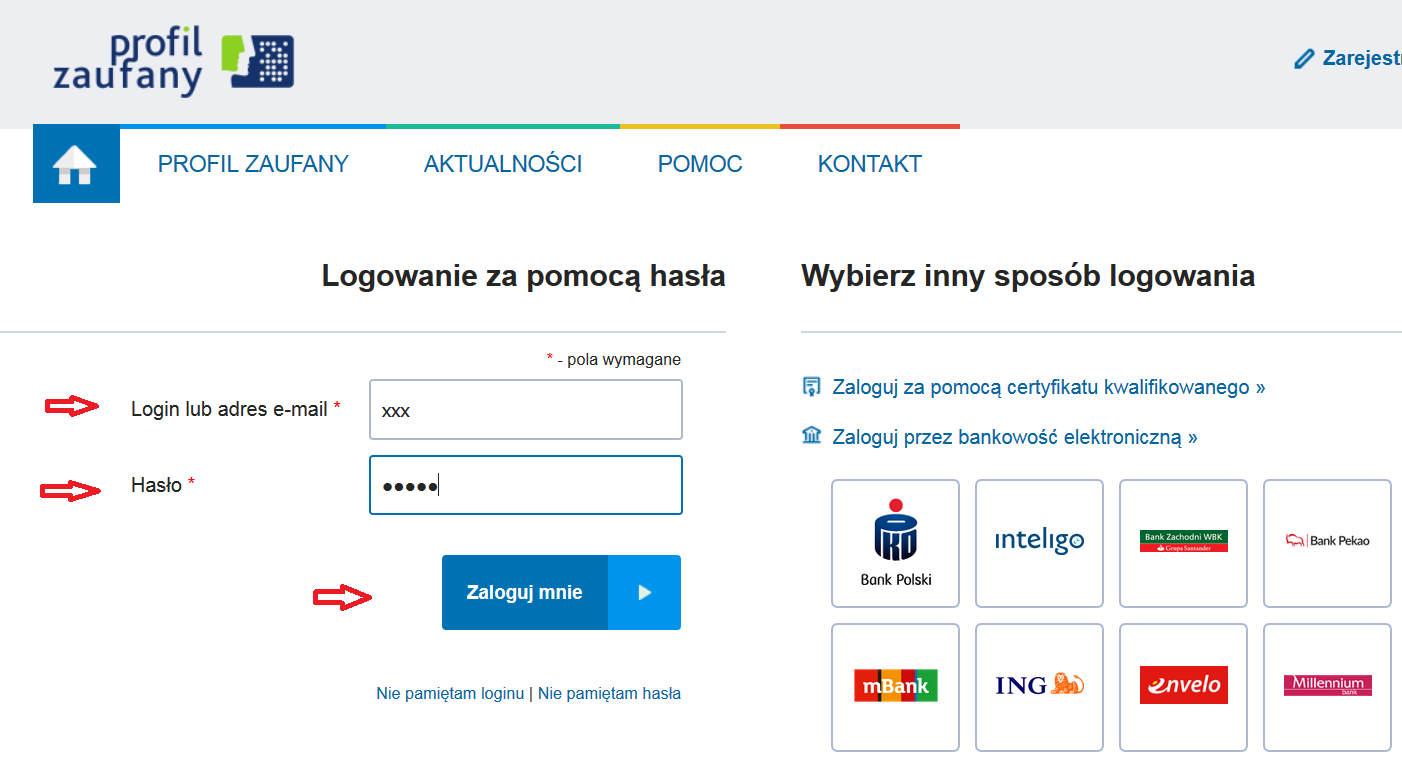This screenshot has height=784, width=1402.
Task: Click the bank building icon beside bankowość elektroniczną
Action: (x=811, y=435)
